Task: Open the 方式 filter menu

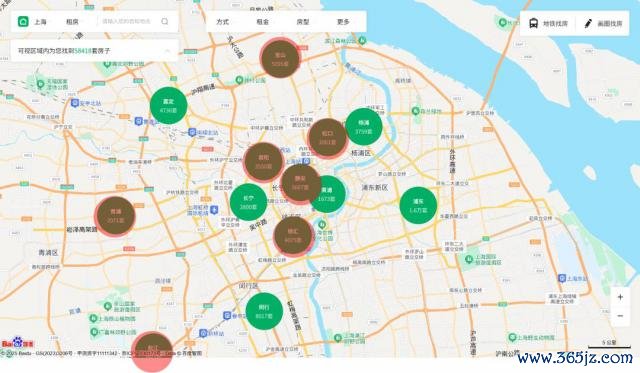Action: (222, 22)
